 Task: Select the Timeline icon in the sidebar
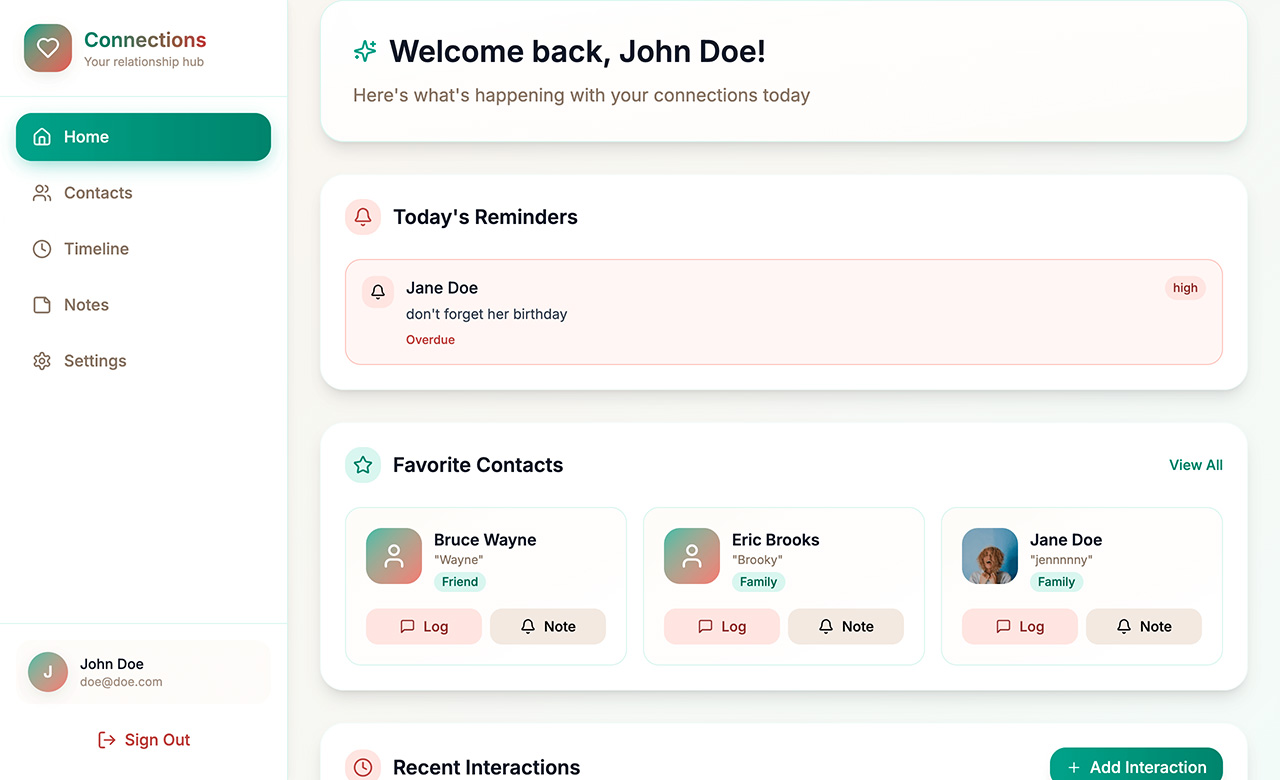click(41, 248)
